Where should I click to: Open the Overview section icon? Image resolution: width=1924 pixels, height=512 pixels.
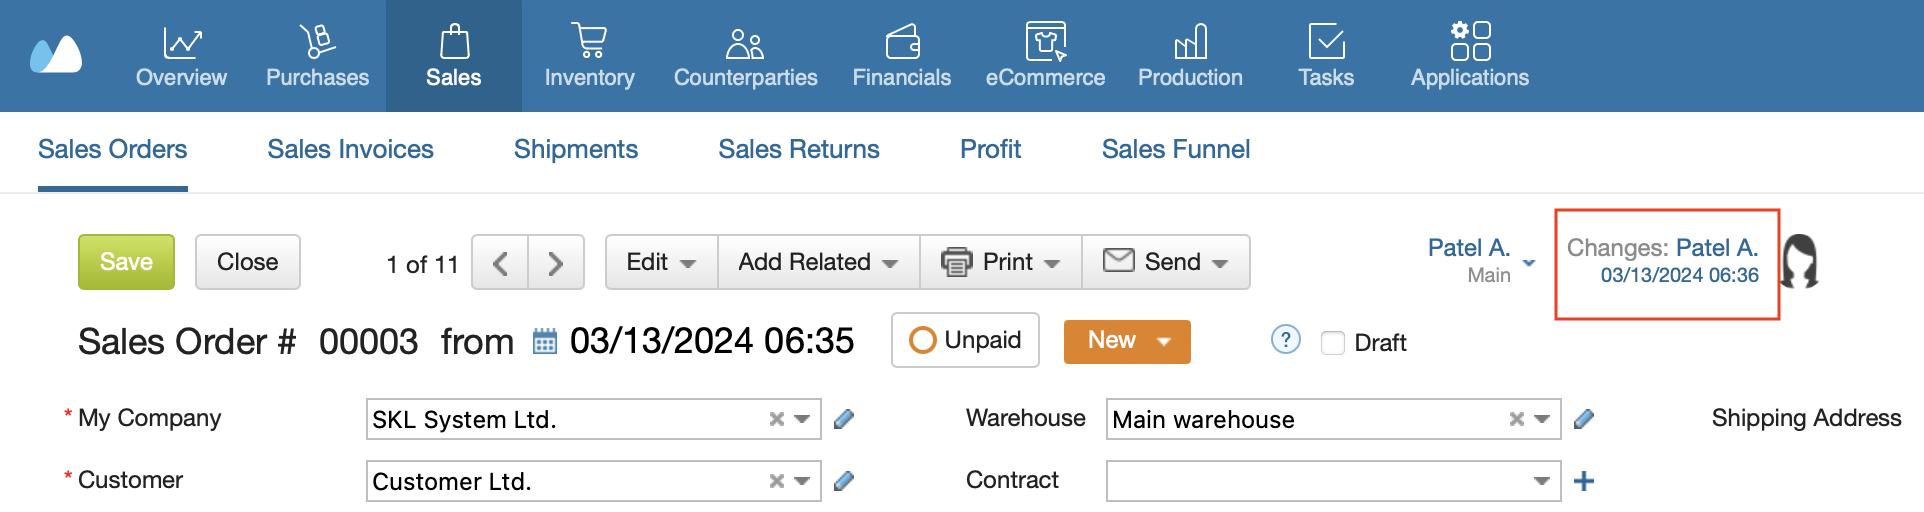[x=182, y=42]
